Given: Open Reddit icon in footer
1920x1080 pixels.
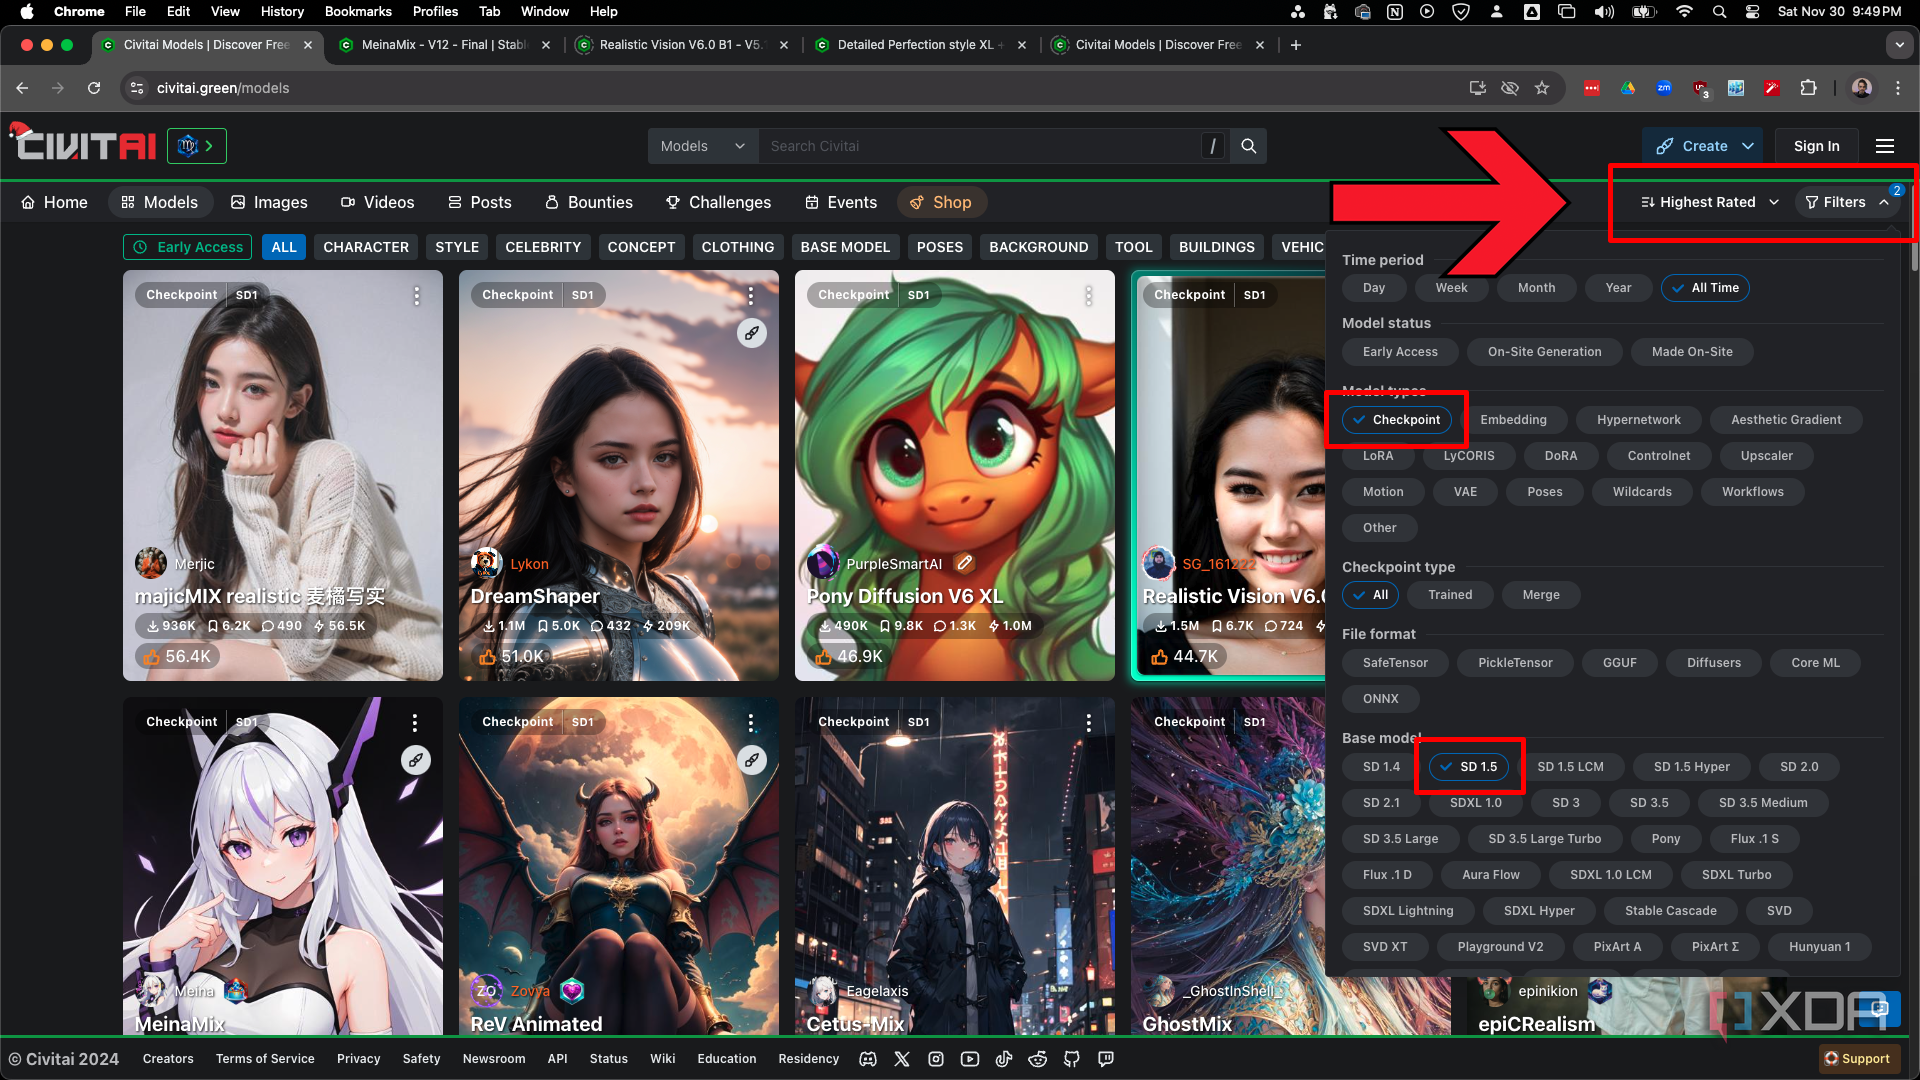Looking at the screenshot, I should point(1038,1059).
